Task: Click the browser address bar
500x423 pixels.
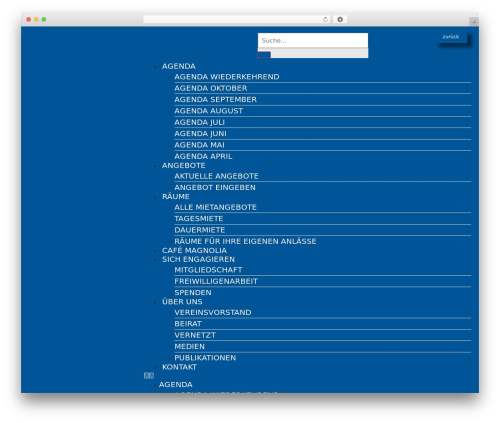Action: [x=237, y=20]
